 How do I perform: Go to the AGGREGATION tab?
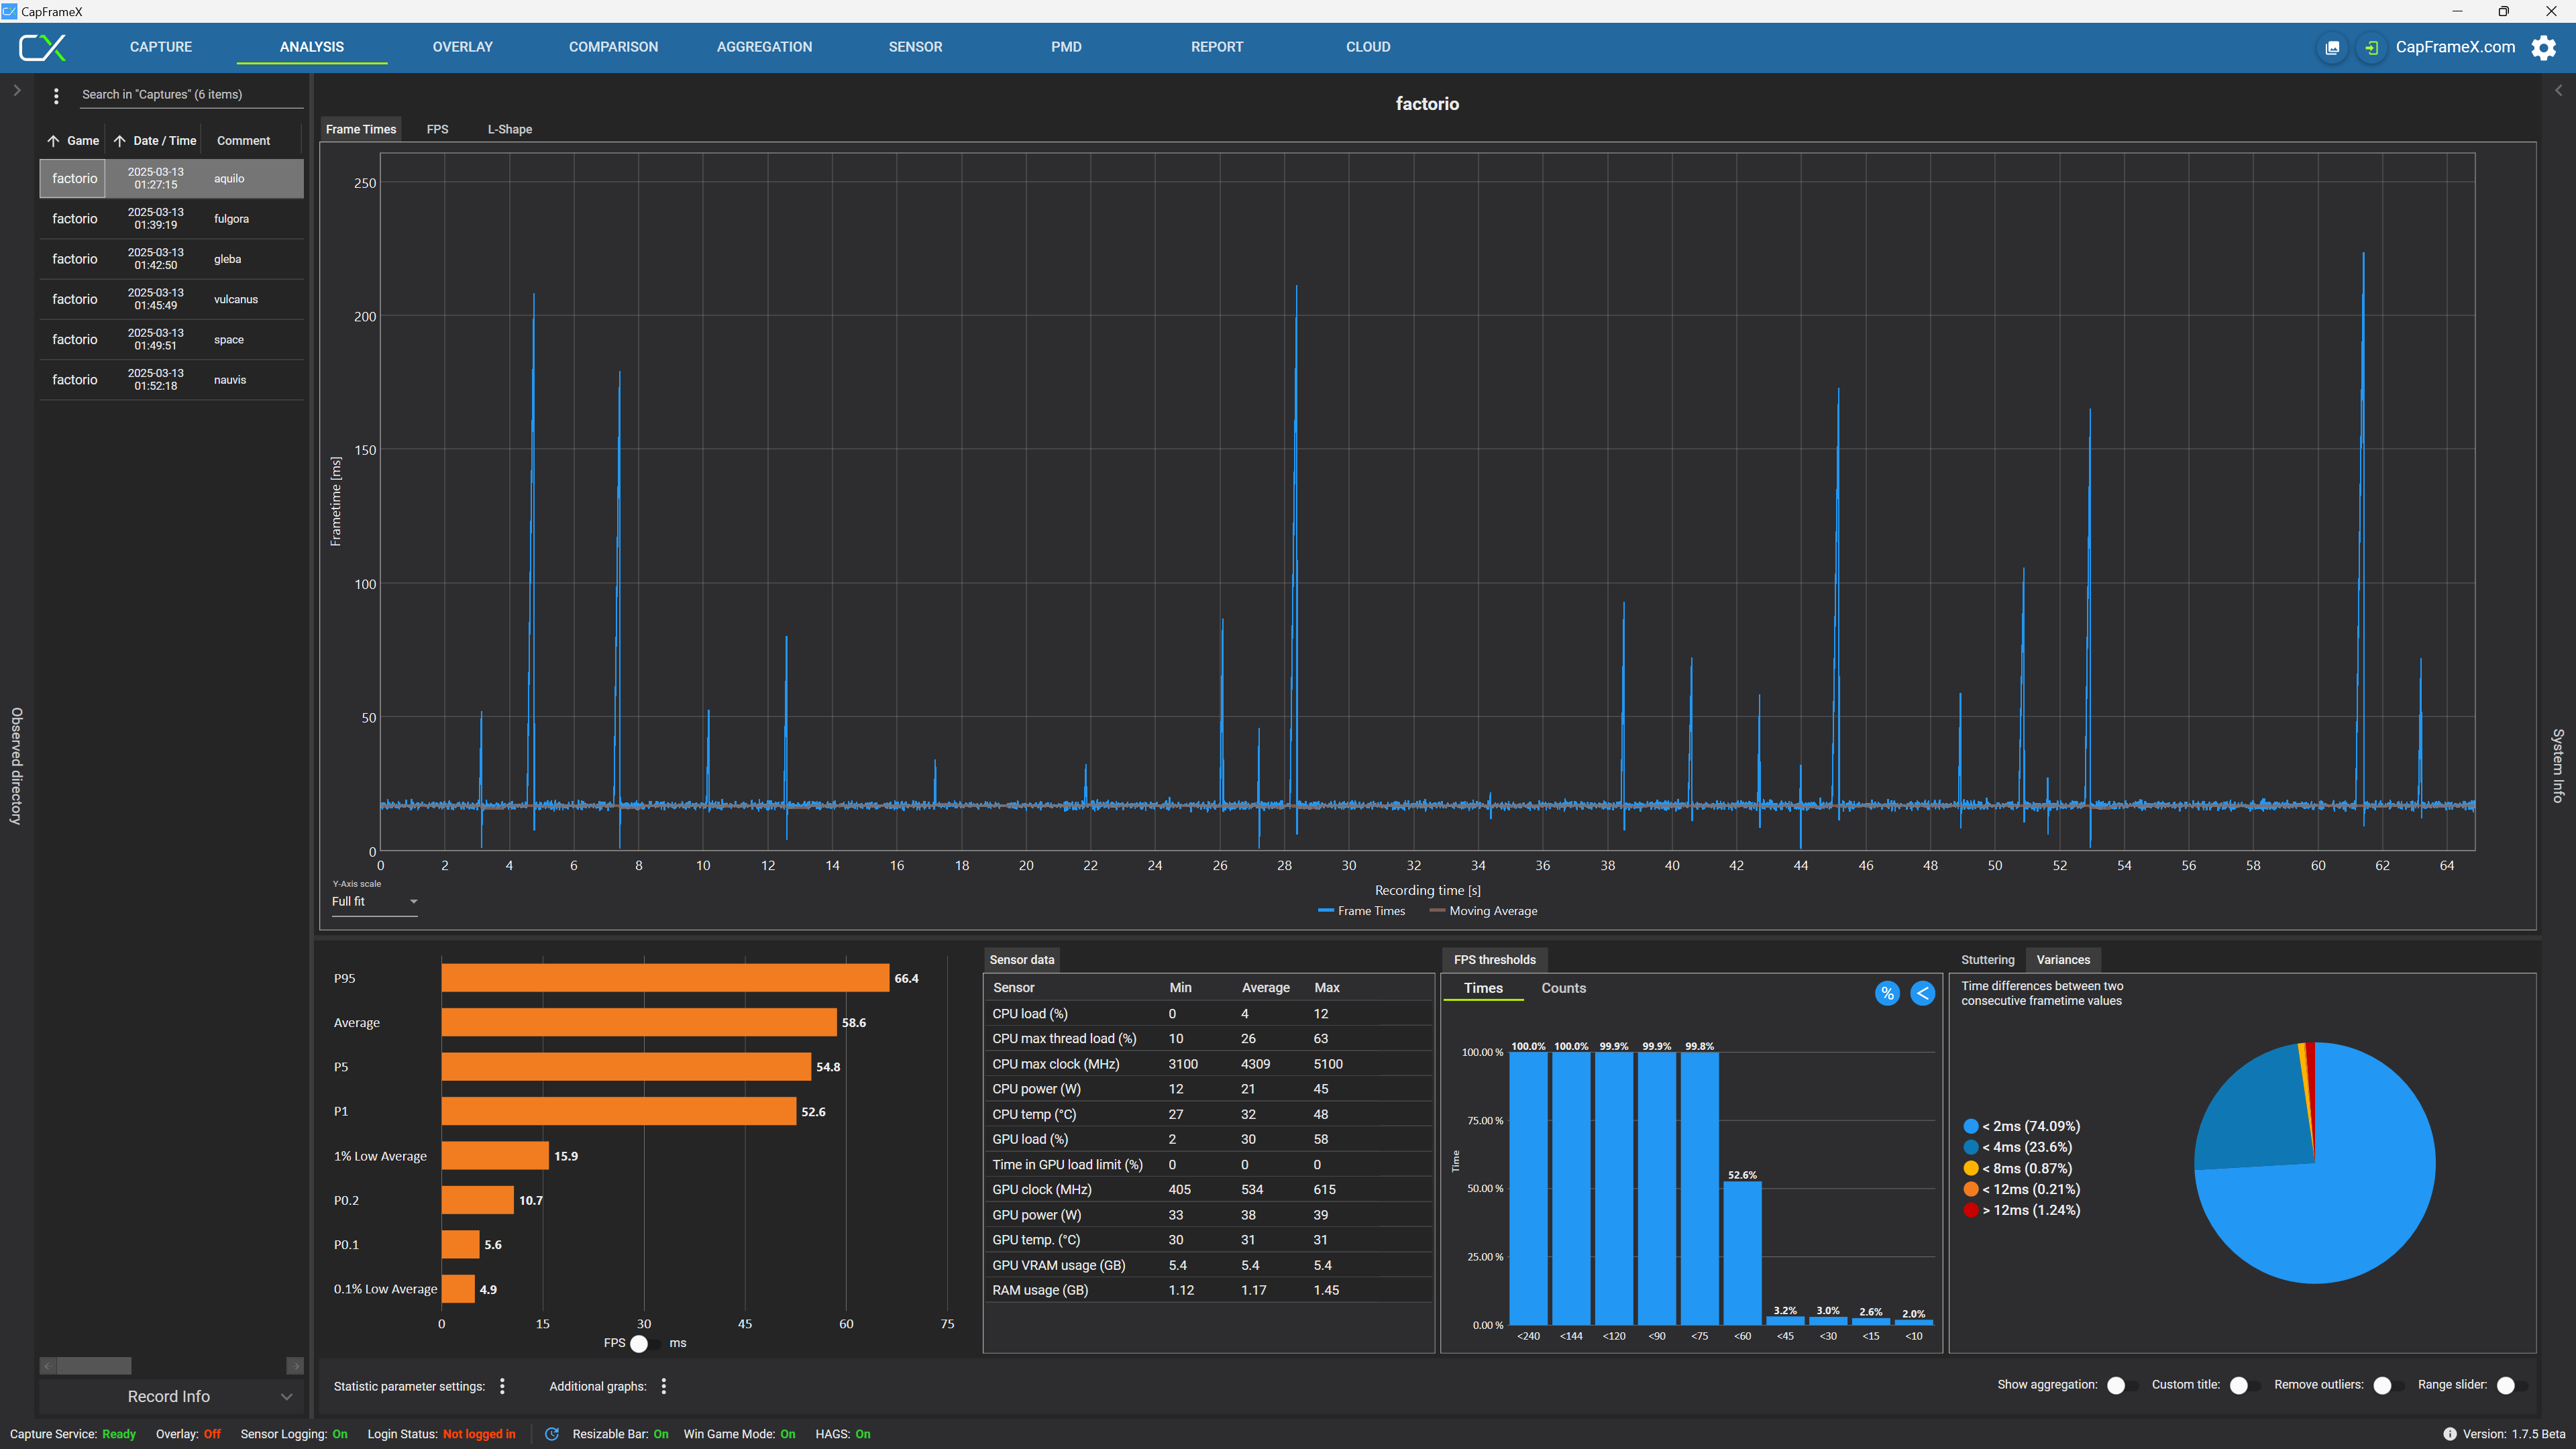point(764,47)
